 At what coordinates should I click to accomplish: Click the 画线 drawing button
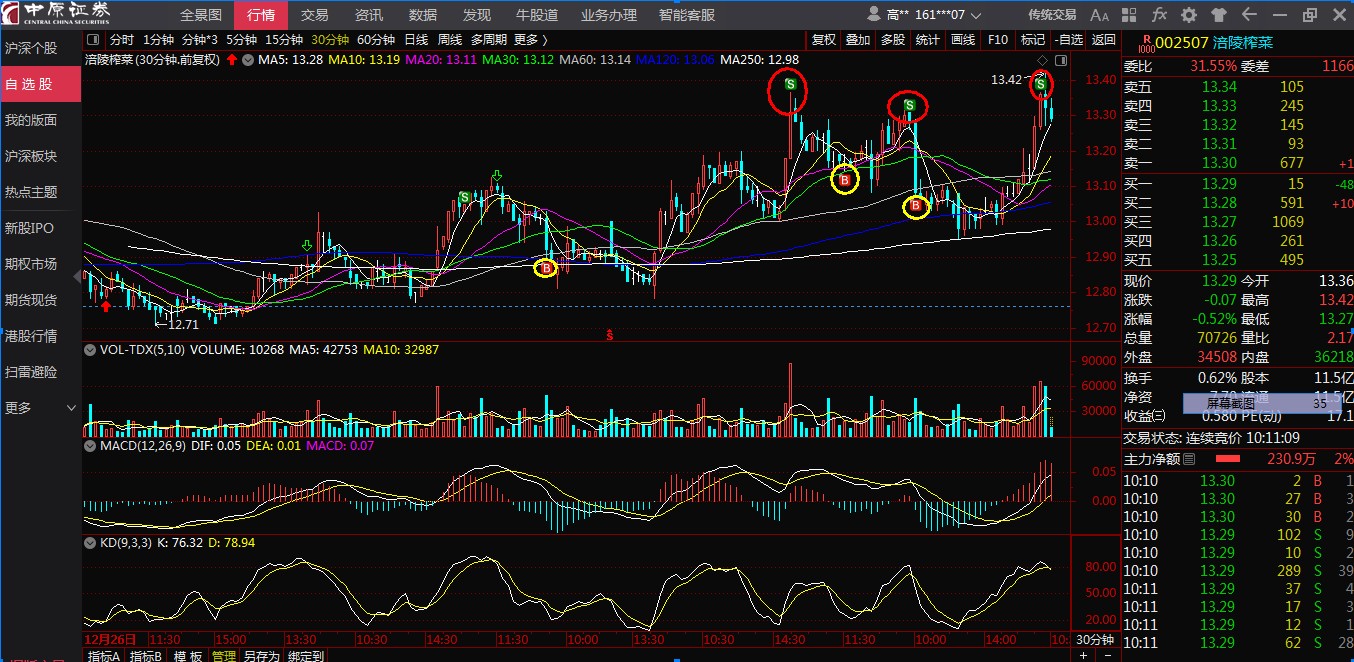point(962,40)
